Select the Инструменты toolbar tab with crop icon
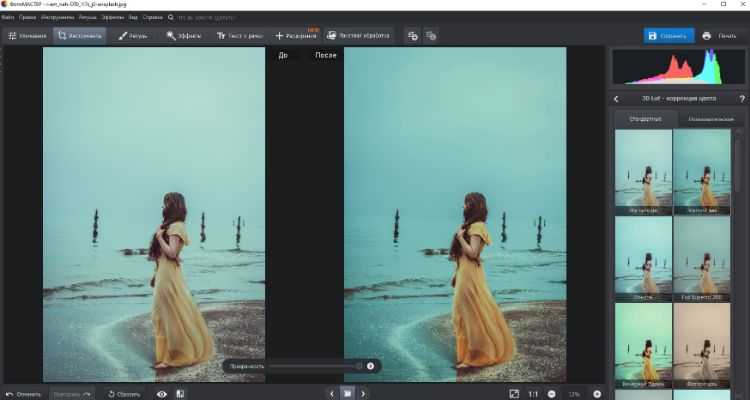 click(x=79, y=36)
